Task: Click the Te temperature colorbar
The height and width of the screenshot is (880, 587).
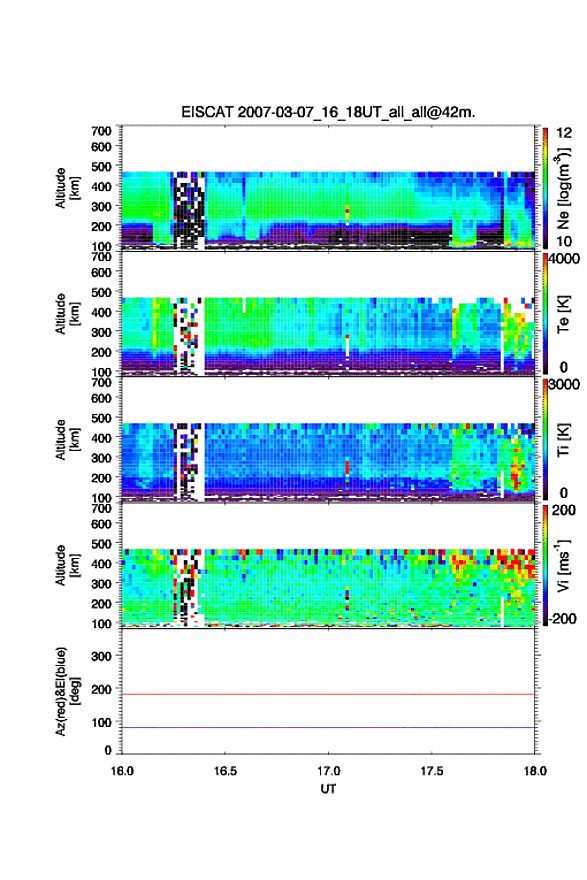Action: (x=545, y=313)
